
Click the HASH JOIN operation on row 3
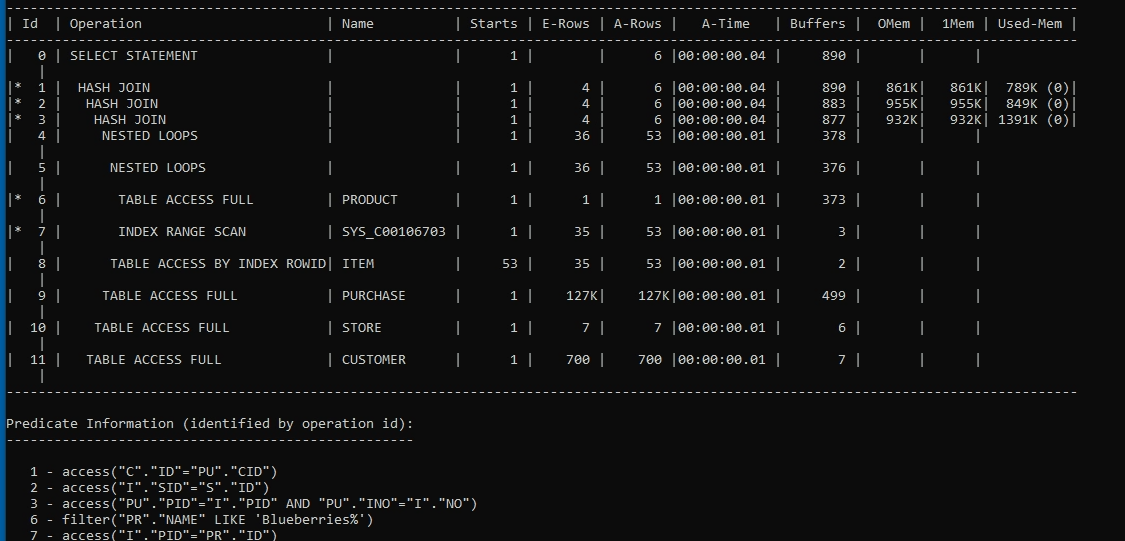[x=130, y=119]
